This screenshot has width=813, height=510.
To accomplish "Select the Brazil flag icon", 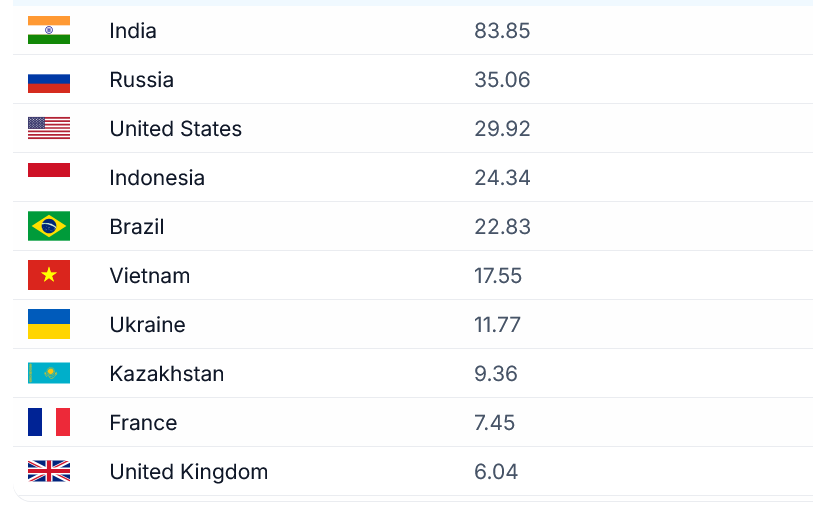I will tap(49, 227).
